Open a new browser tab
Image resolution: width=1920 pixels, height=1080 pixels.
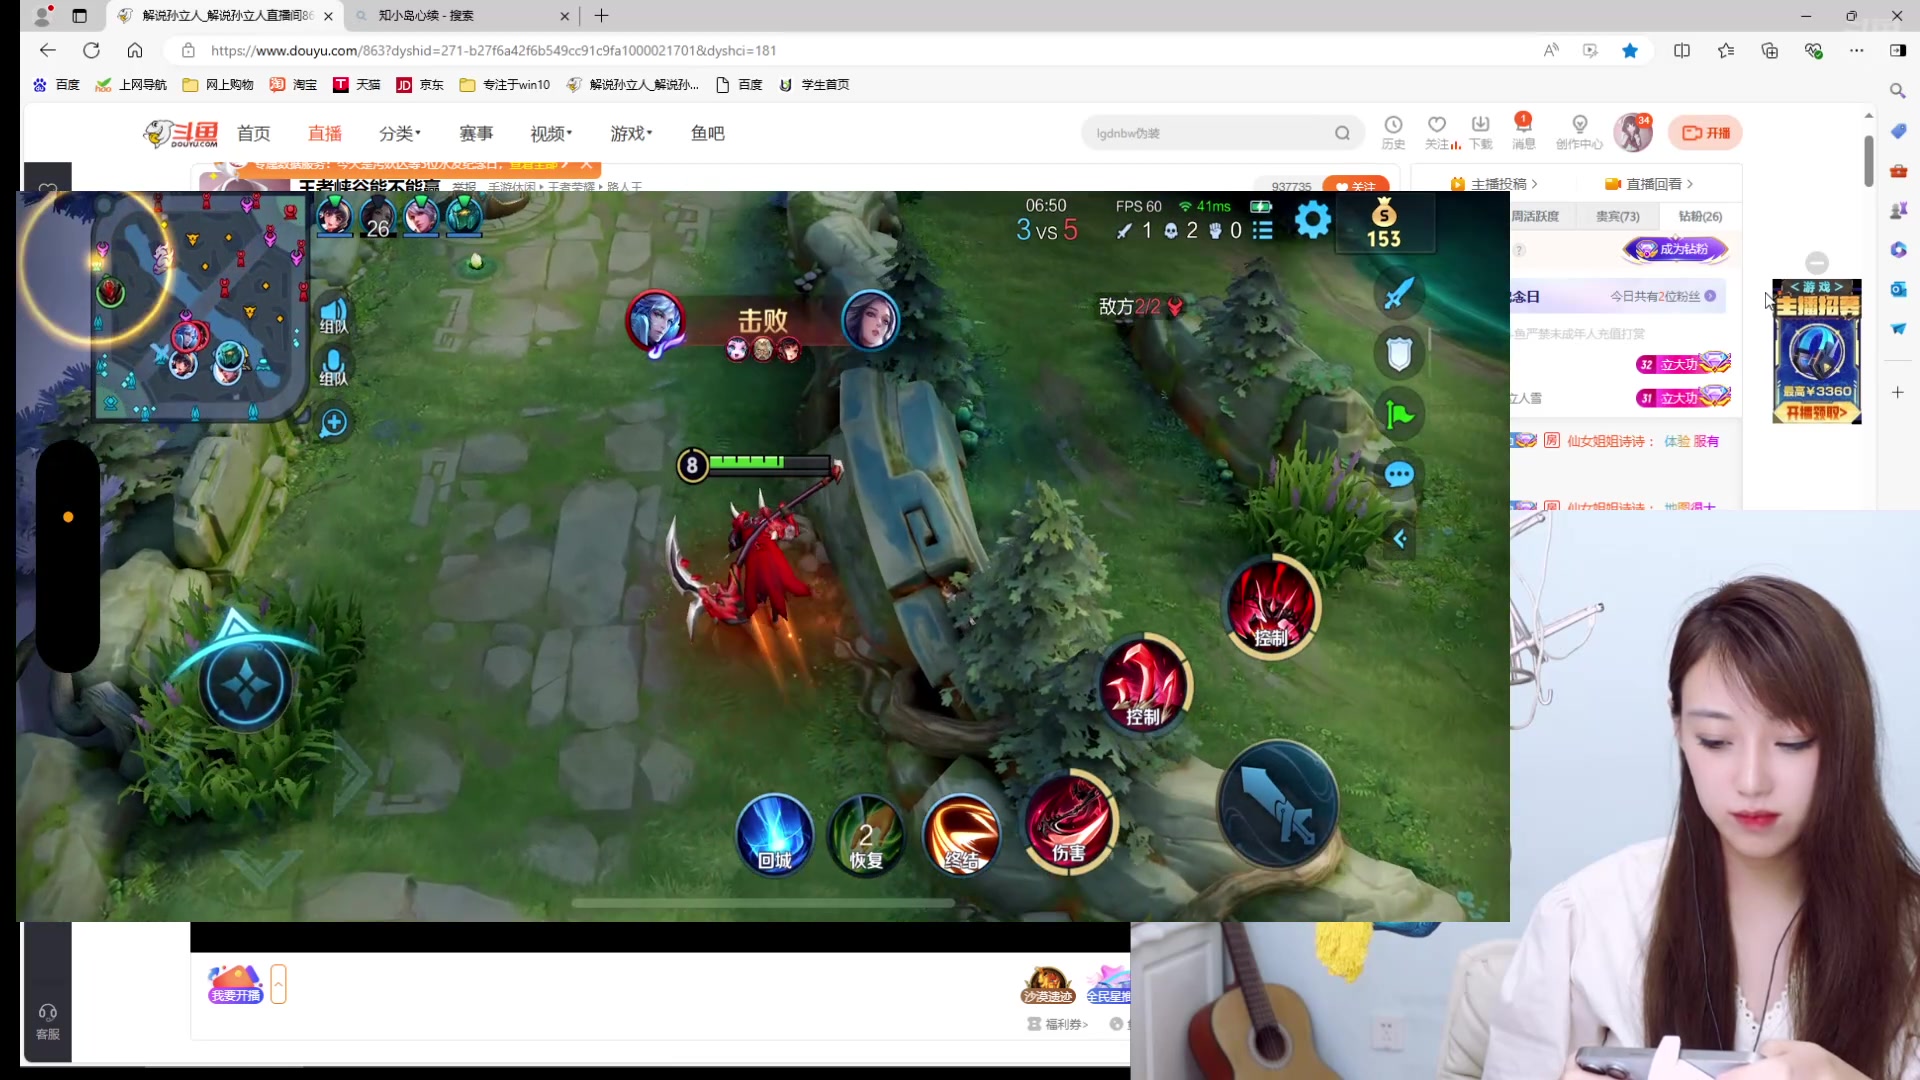(601, 16)
